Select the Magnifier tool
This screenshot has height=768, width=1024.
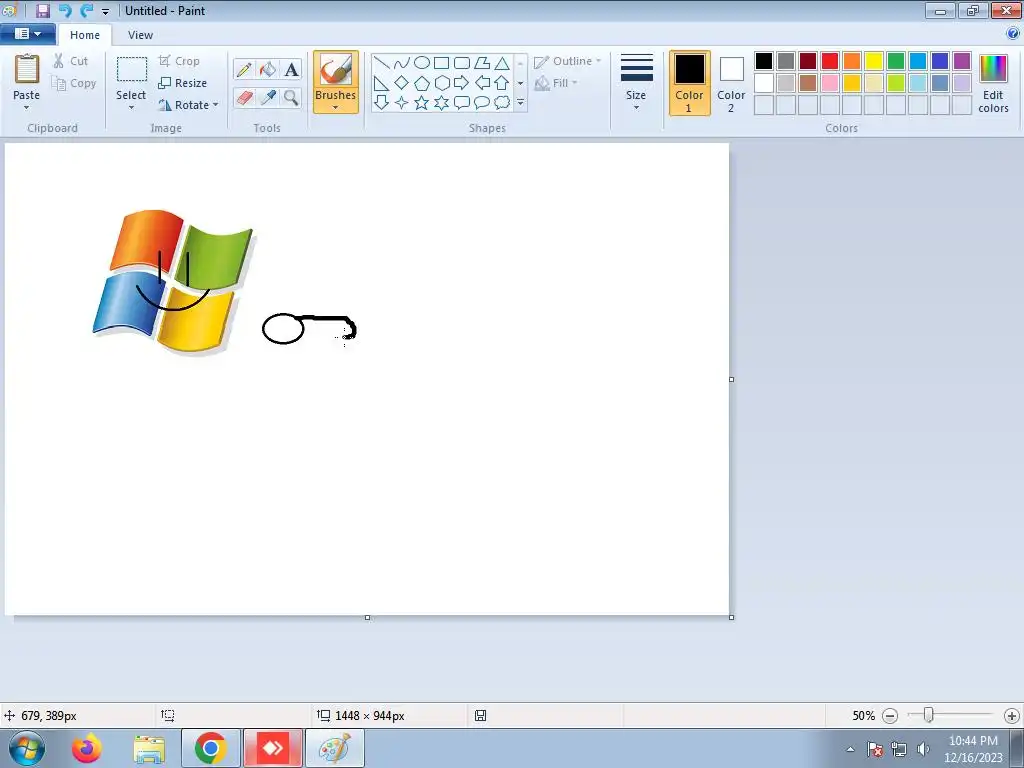tap(291, 98)
